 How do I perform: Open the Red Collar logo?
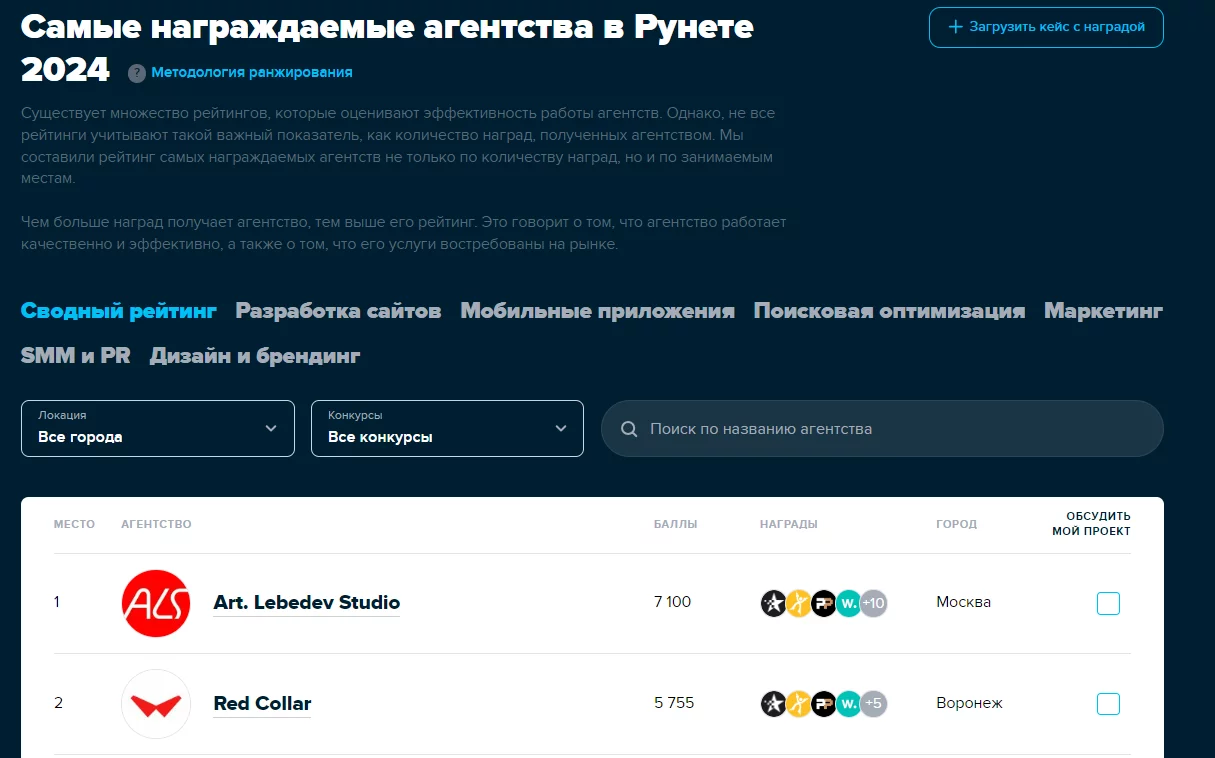pyautogui.click(x=156, y=704)
